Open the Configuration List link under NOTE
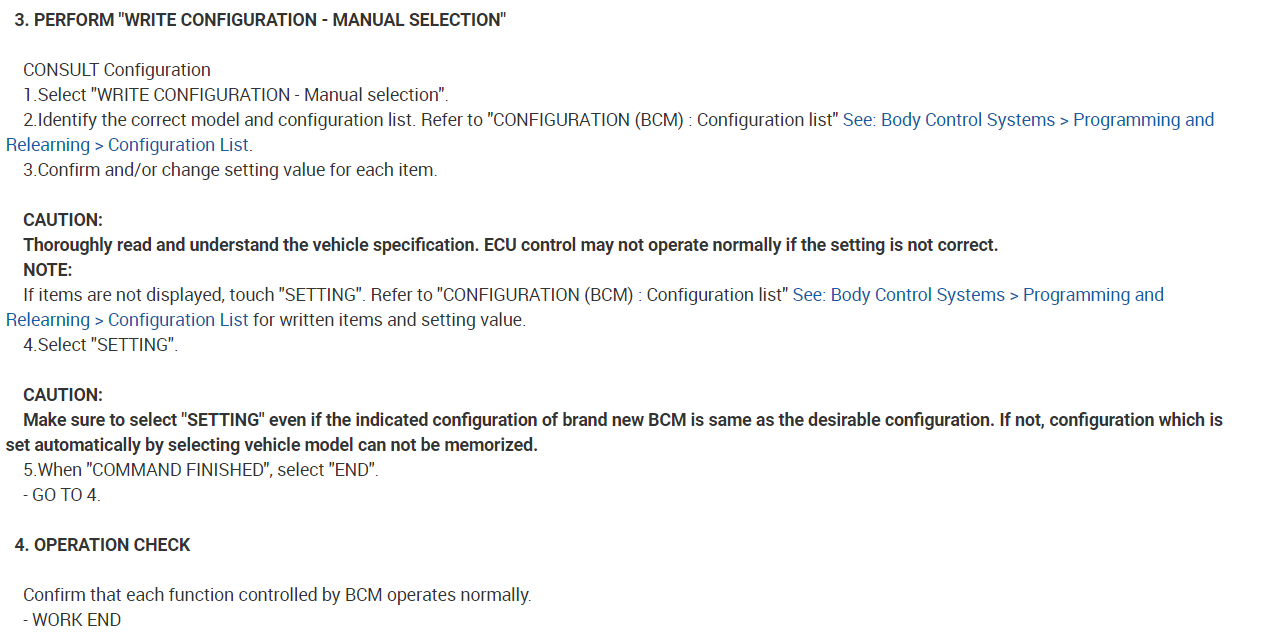 point(978,295)
